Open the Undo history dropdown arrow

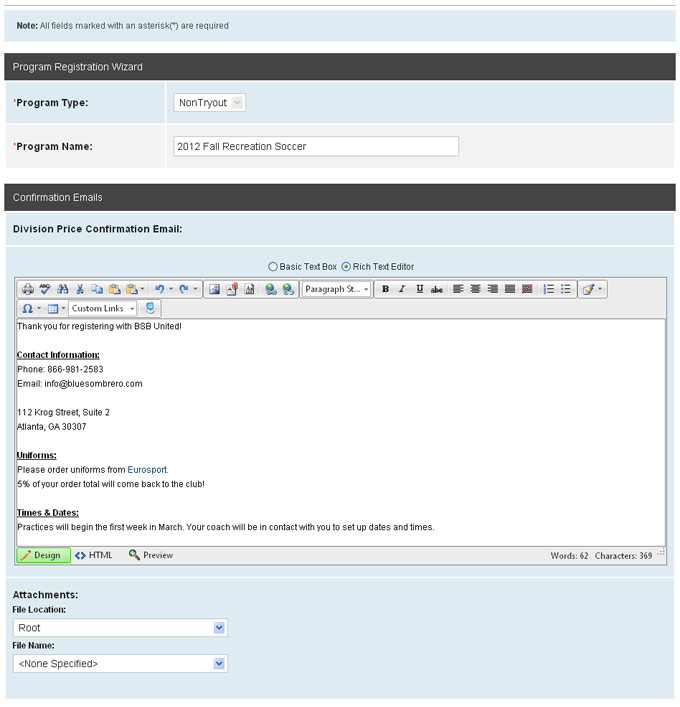(171, 289)
